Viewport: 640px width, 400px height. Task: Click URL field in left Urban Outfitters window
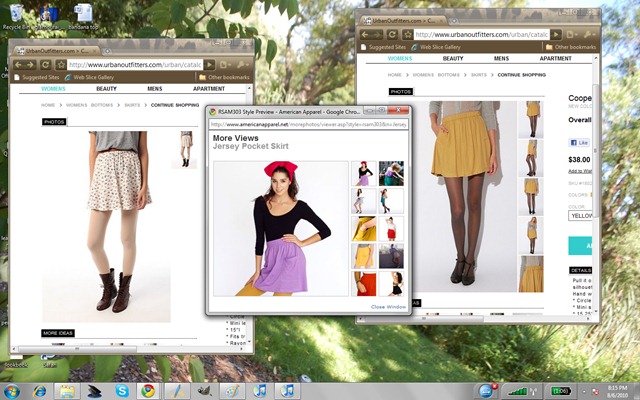(135, 64)
